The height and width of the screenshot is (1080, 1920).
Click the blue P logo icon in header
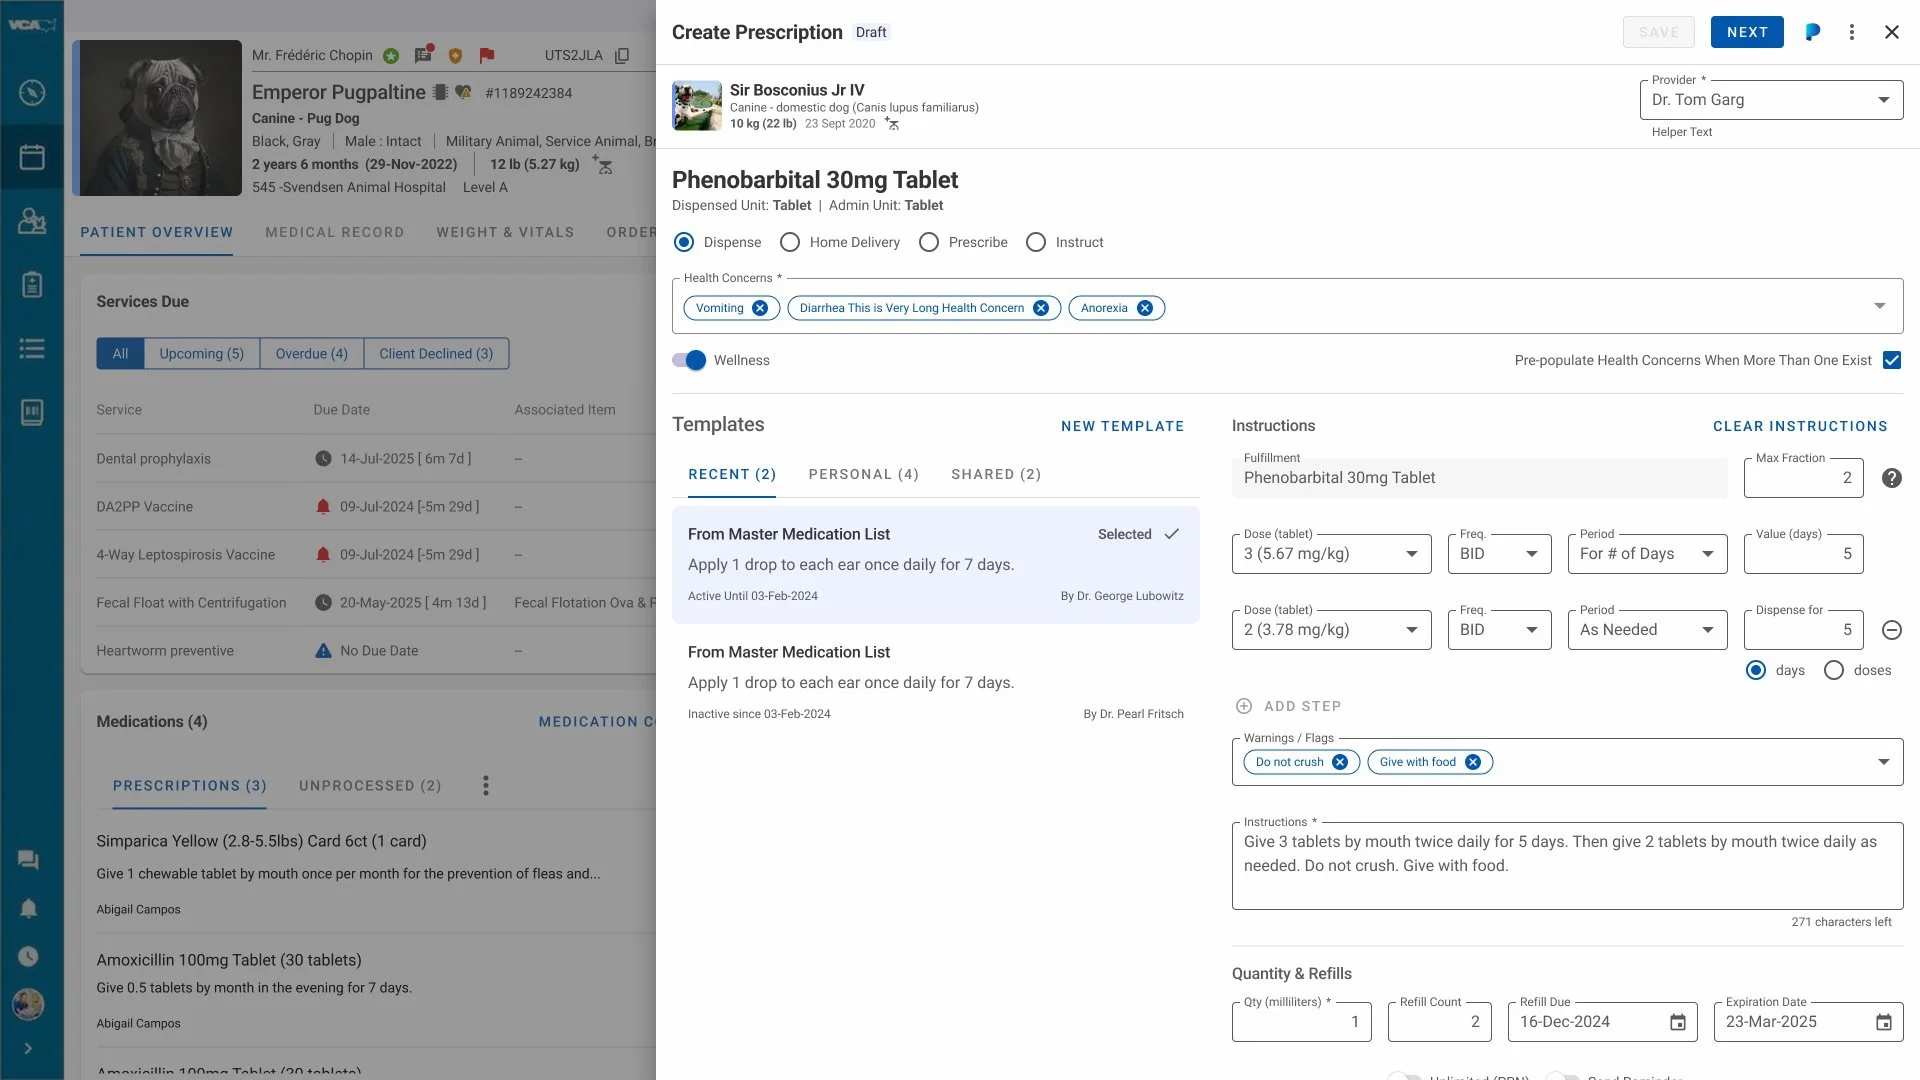[1812, 32]
